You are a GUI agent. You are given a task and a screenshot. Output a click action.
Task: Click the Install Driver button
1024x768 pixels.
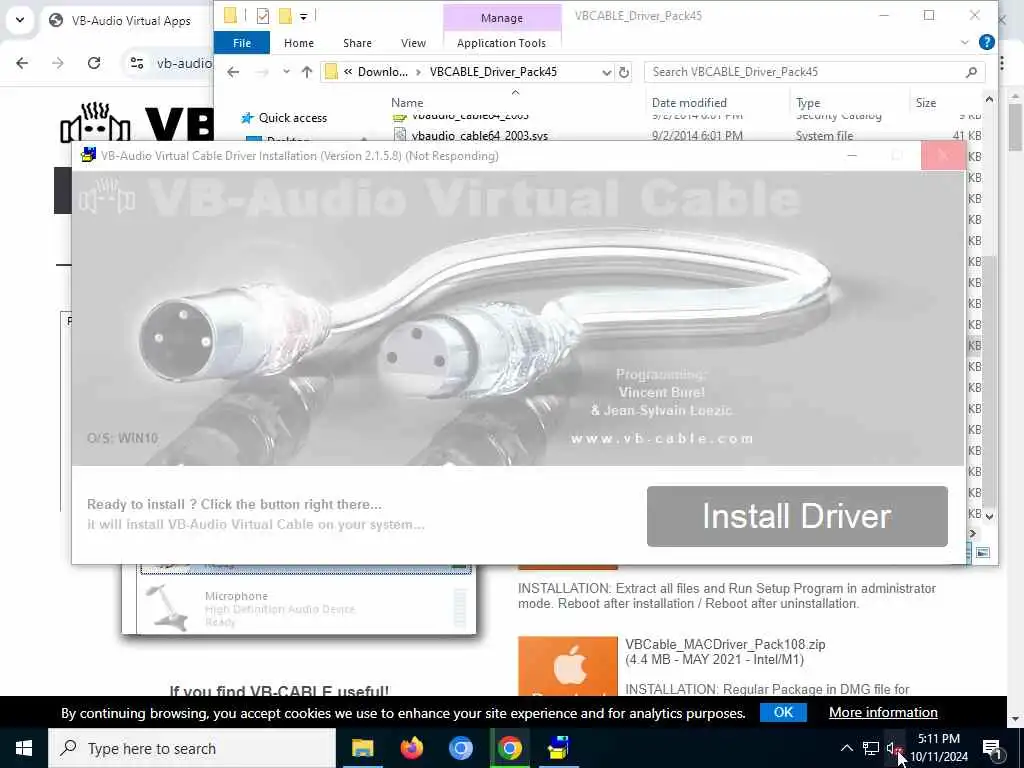797,516
